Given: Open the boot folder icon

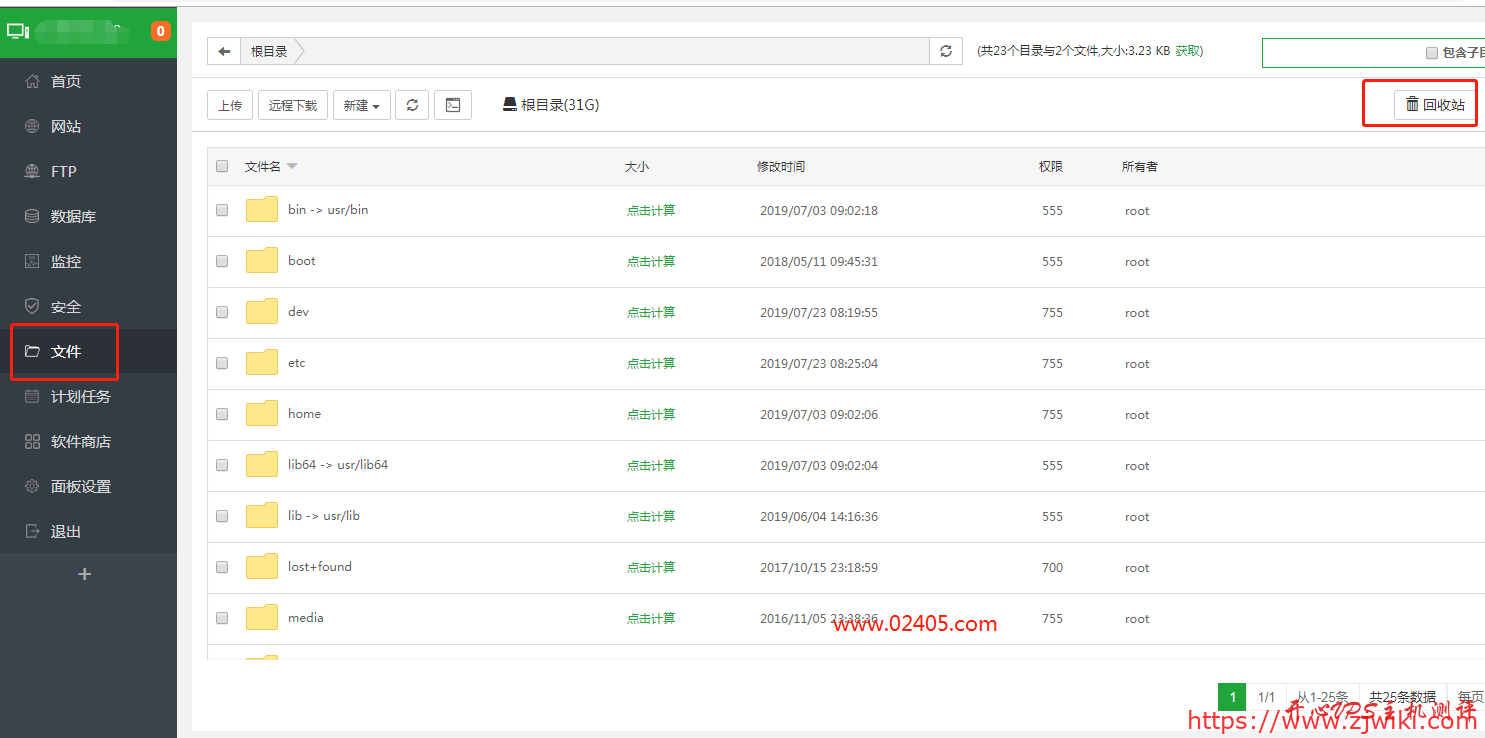Looking at the screenshot, I should 262,261.
